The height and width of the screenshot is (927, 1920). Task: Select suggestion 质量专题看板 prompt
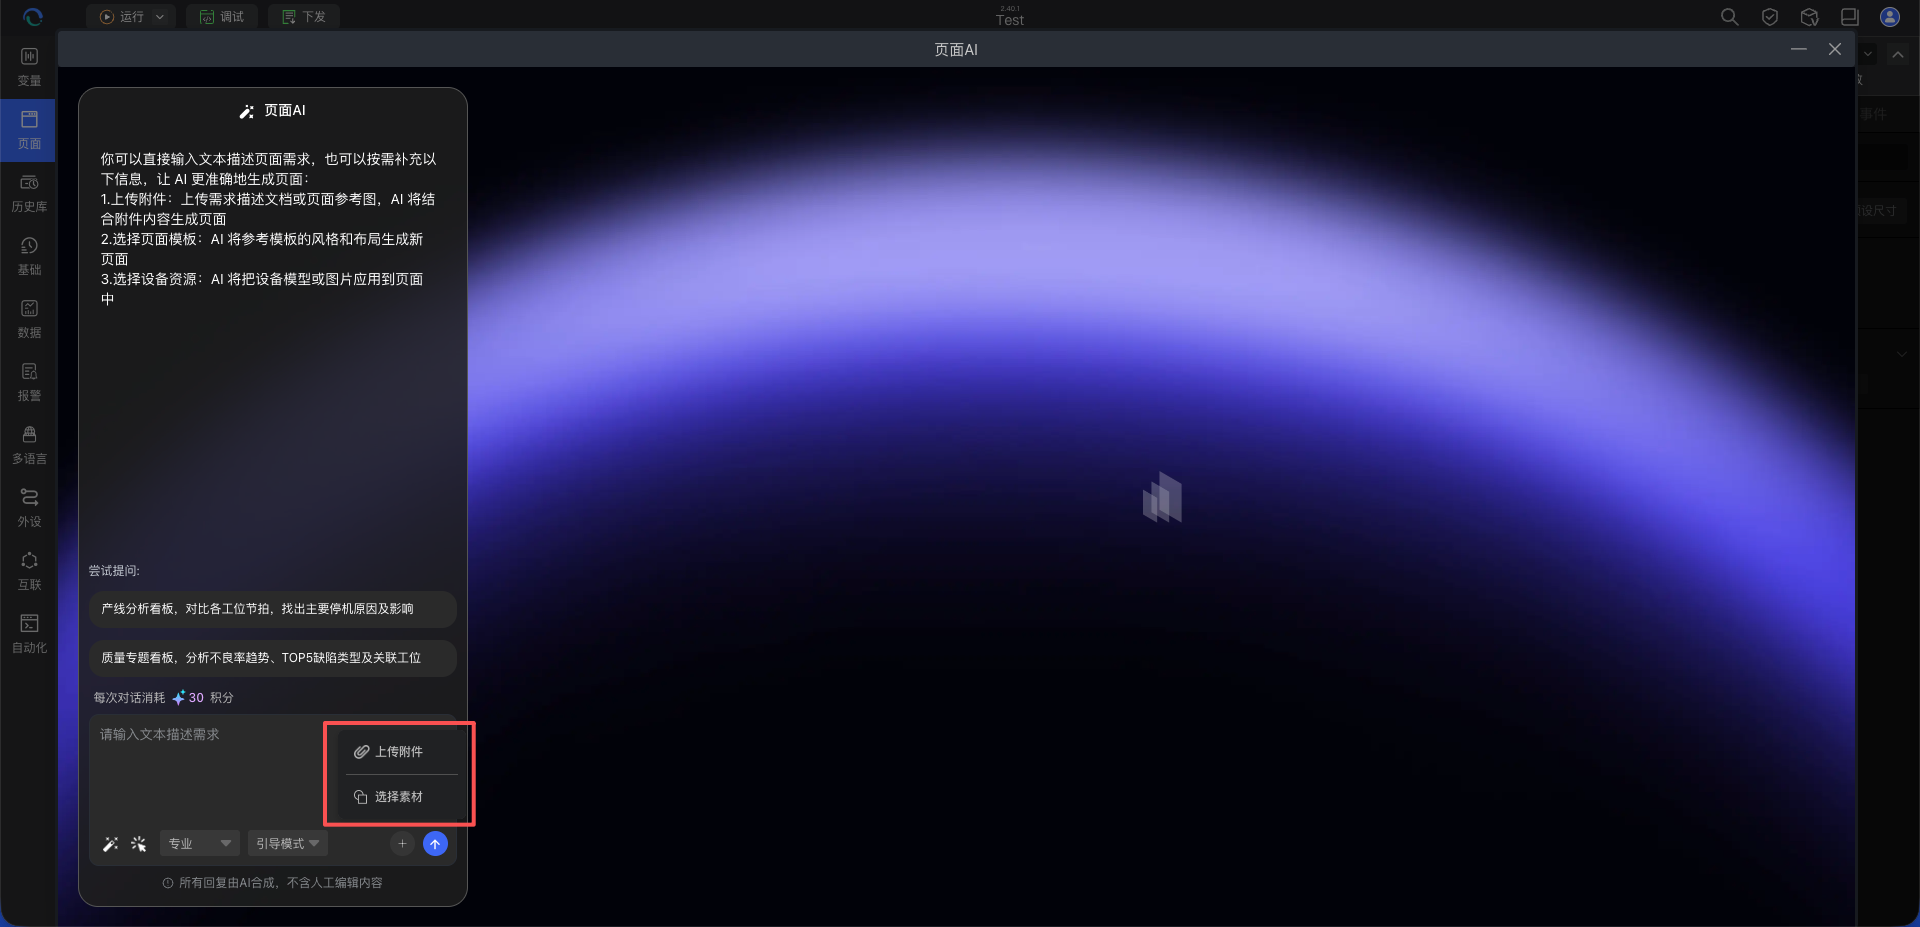[x=273, y=658]
